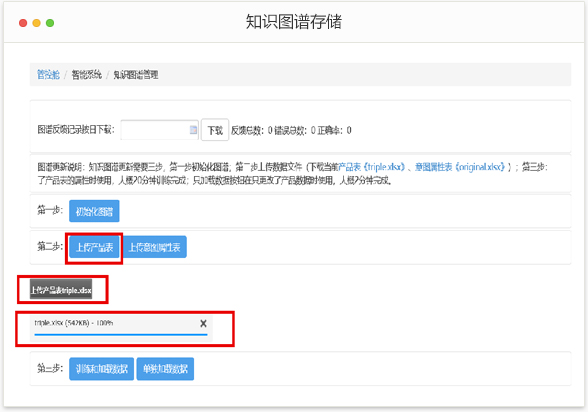Image resolution: width=588 pixels, height=412 pixels.
Task: Click the 反馈总数 statistics text
Action: 251,130
